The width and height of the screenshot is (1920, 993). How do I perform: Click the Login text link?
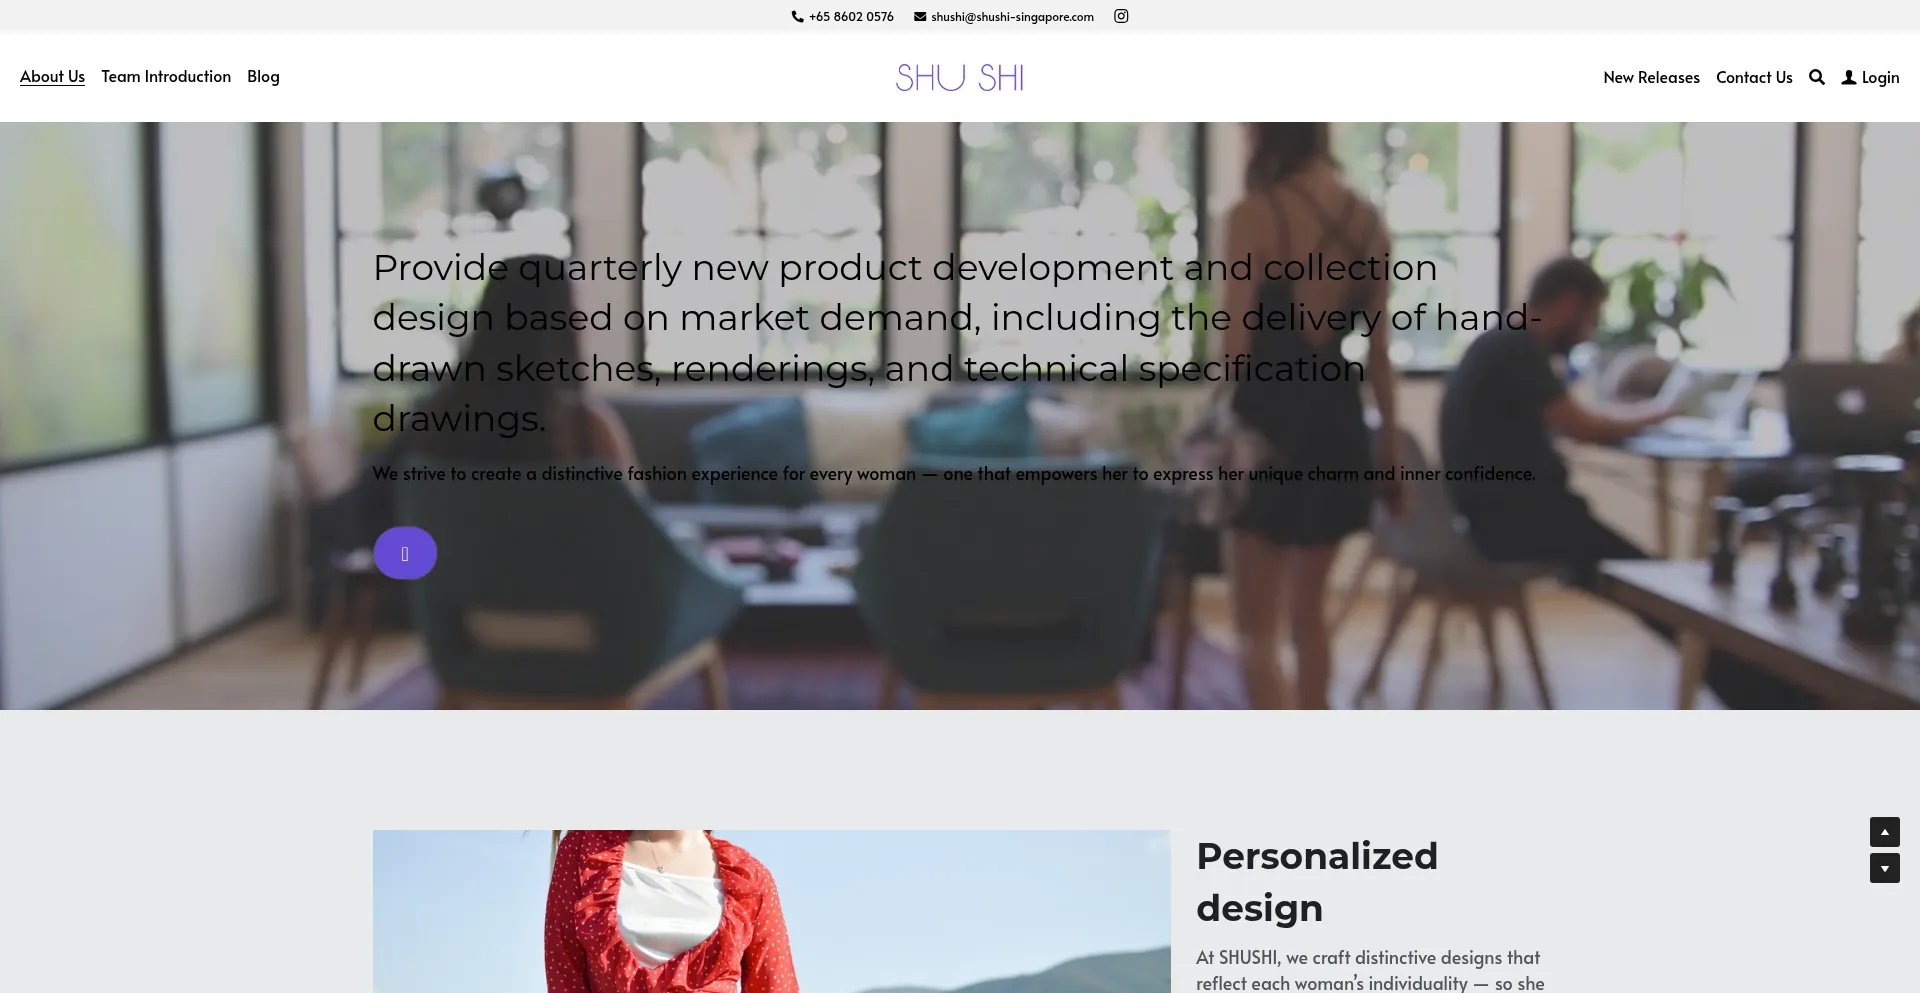click(x=1880, y=77)
